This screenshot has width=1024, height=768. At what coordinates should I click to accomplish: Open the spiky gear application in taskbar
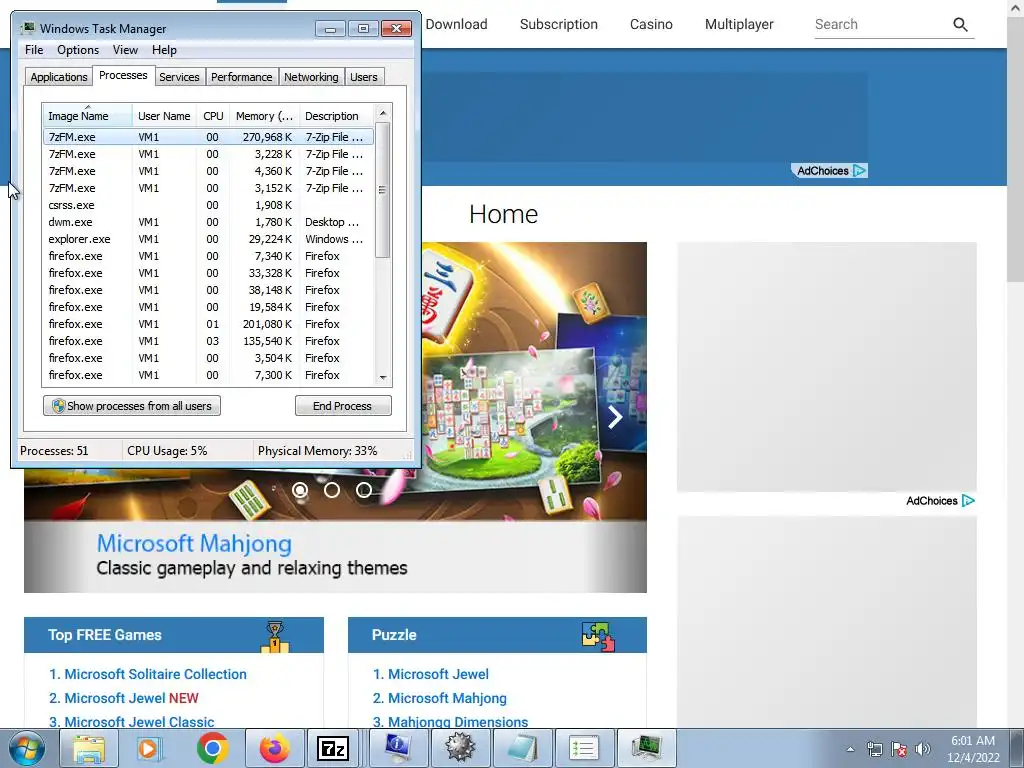[x=460, y=748]
